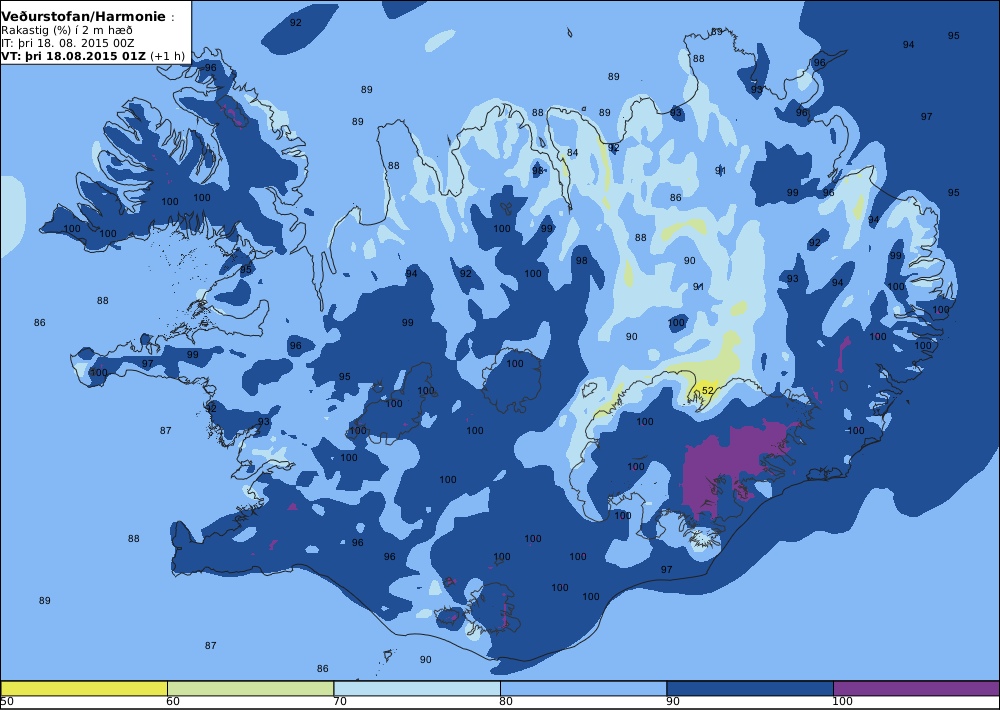Select the medium blue 80–90 legend swatch
Image resolution: width=1000 pixels, height=710 pixels.
(x=584, y=688)
